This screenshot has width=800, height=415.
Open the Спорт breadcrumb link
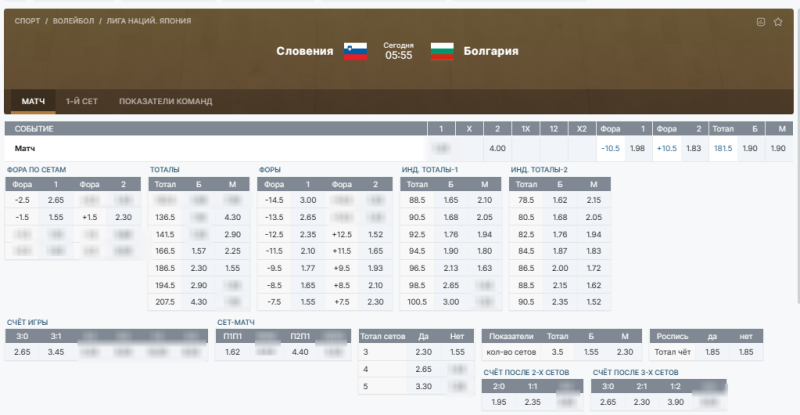click(26, 21)
